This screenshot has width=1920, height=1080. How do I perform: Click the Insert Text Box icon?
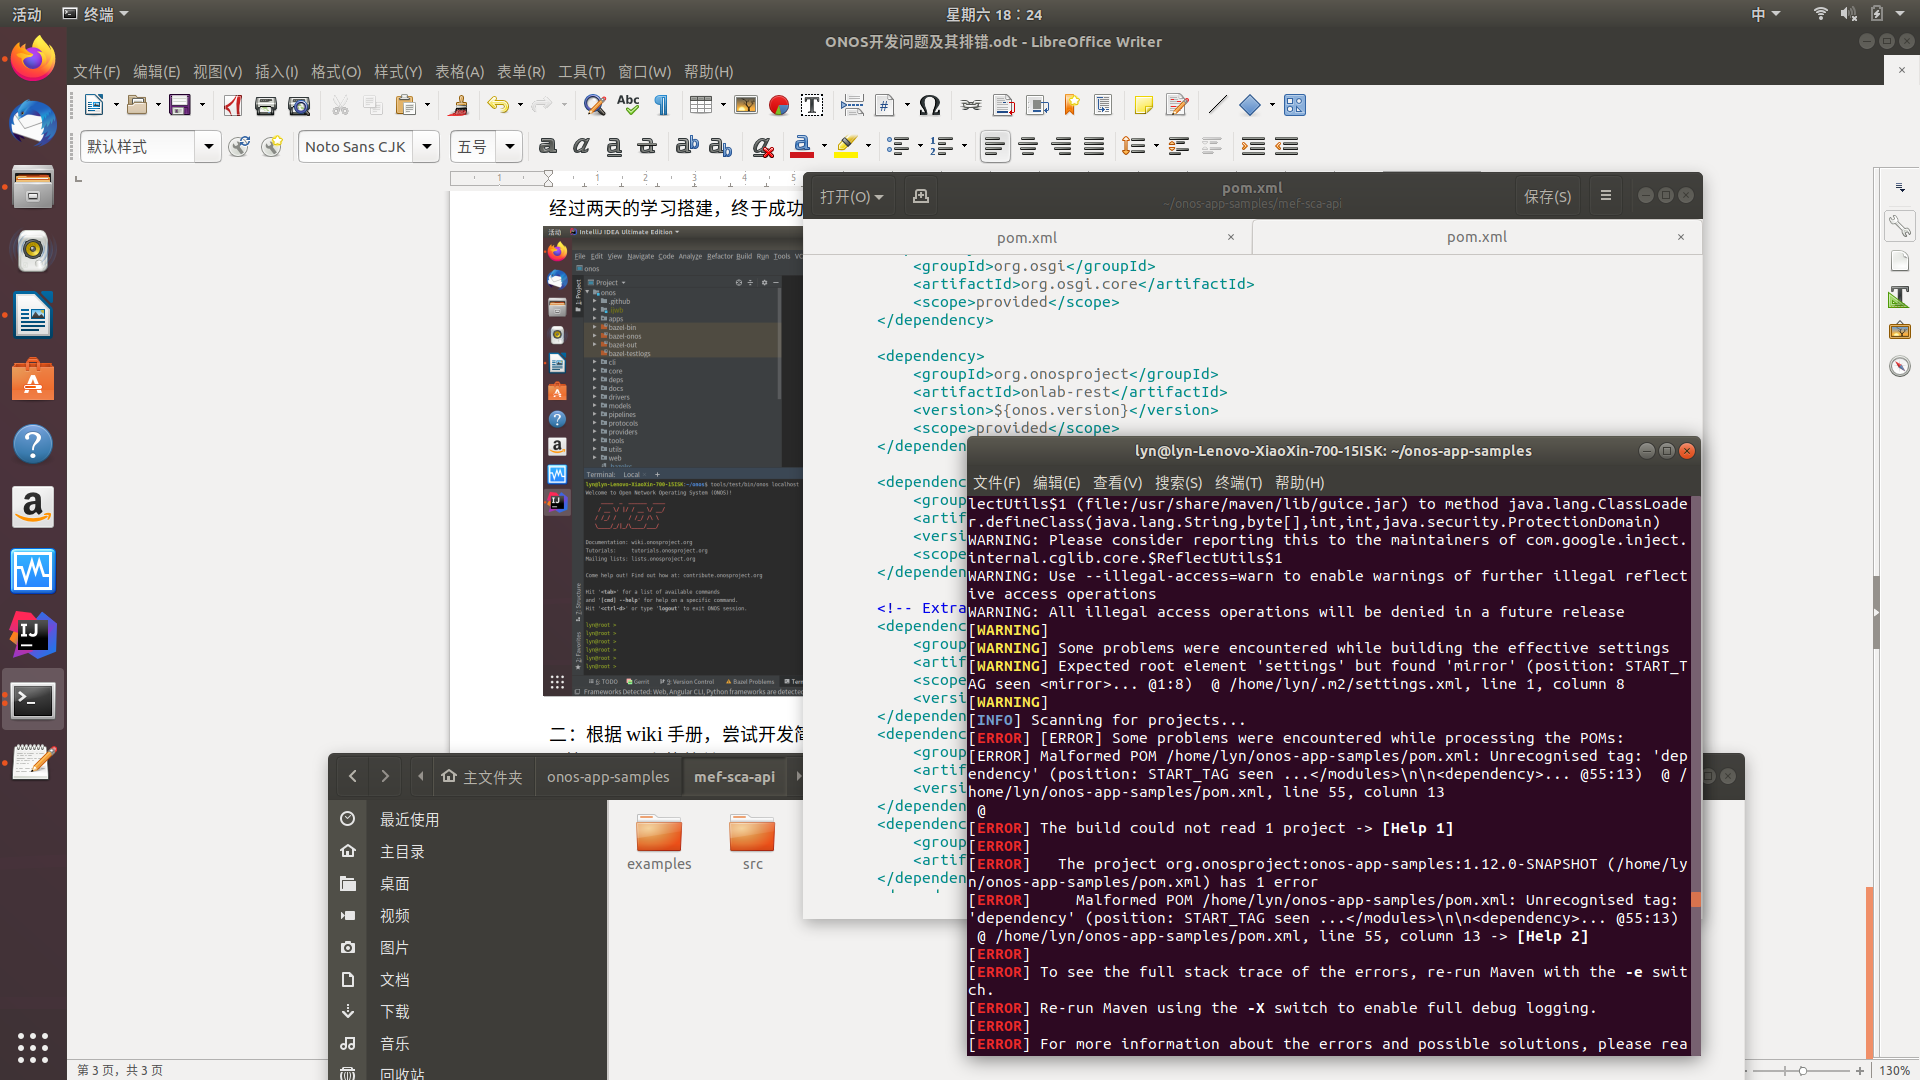pyautogui.click(x=812, y=105)
